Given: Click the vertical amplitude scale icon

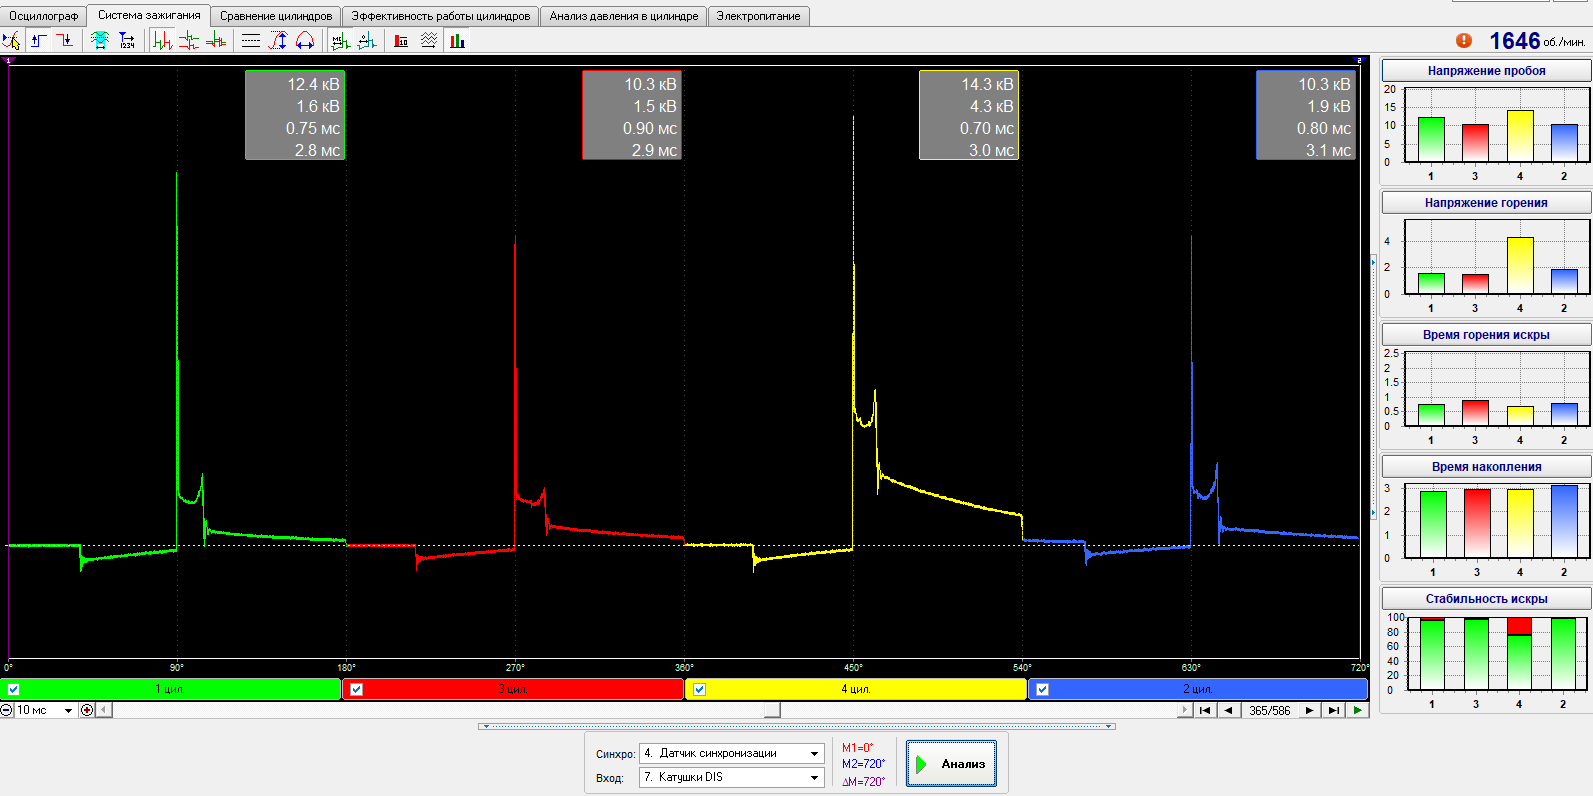Looking at the screenshot, I should 278,40.
